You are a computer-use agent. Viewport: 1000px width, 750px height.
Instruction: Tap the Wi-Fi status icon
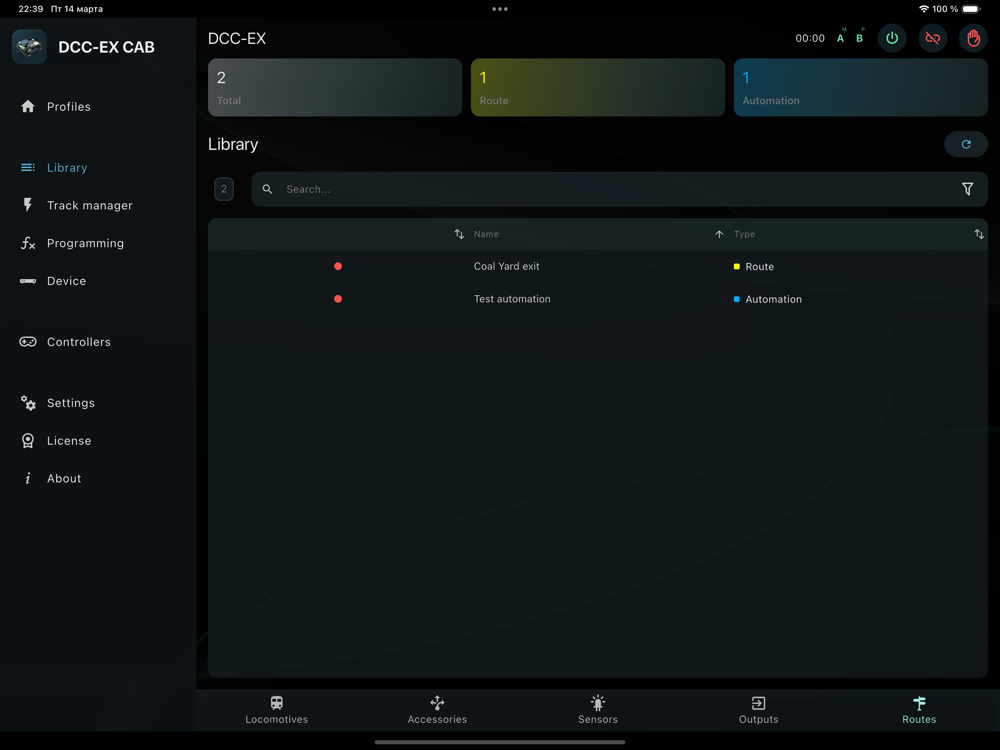pos(923,9)
